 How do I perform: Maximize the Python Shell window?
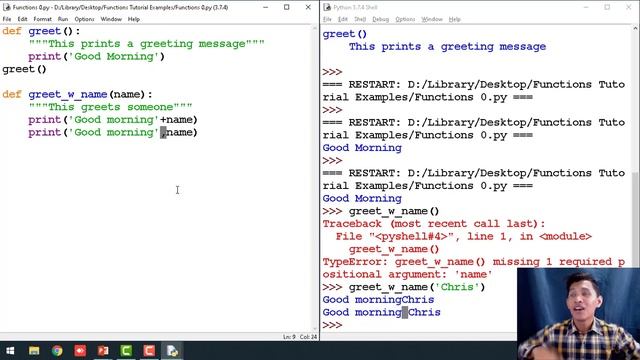coord(607,7)
